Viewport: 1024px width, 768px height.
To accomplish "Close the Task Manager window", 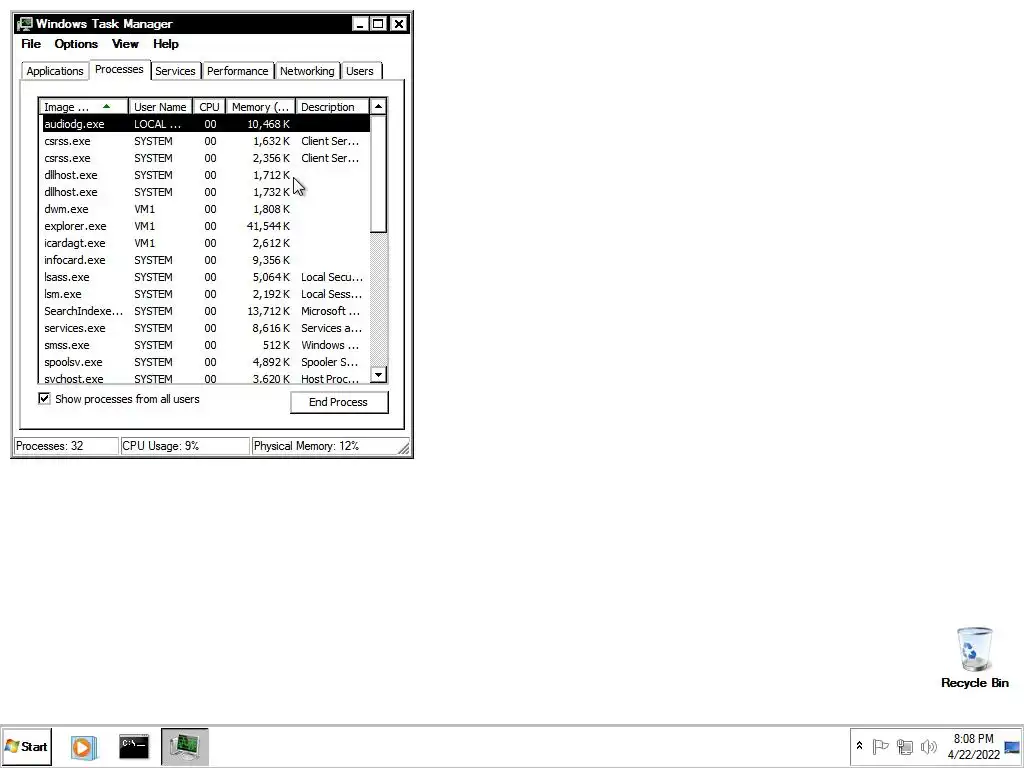I will (x=398, y=24).
